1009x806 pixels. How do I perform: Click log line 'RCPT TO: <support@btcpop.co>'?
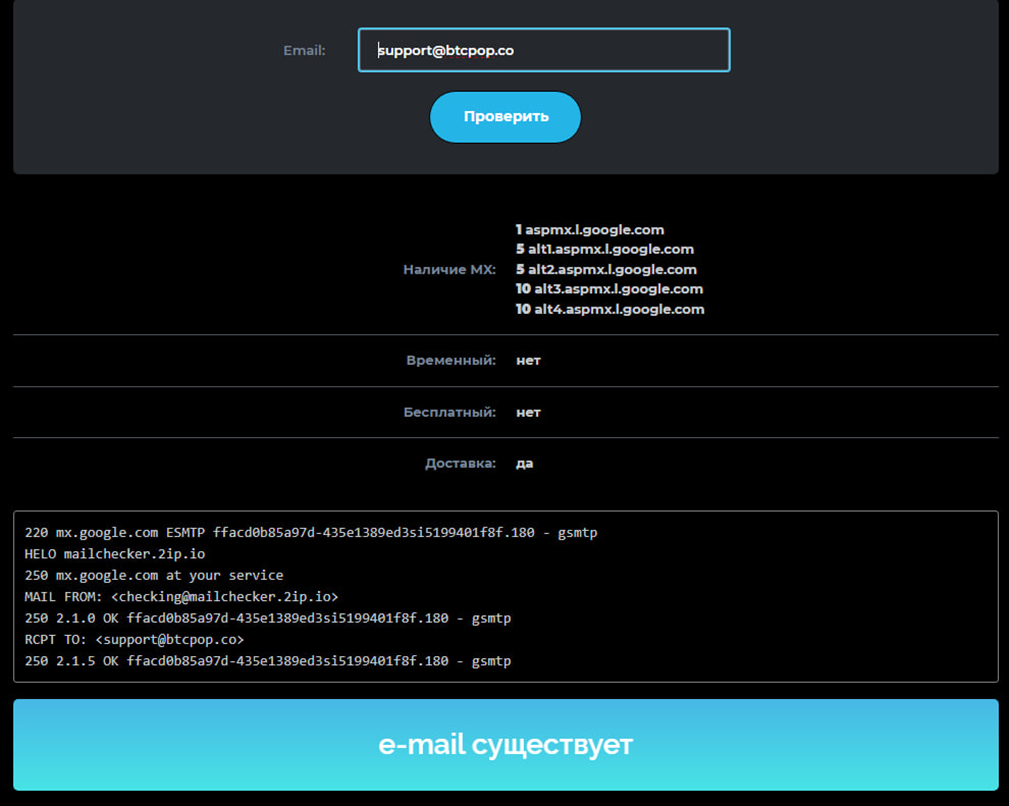coord(134,639)
